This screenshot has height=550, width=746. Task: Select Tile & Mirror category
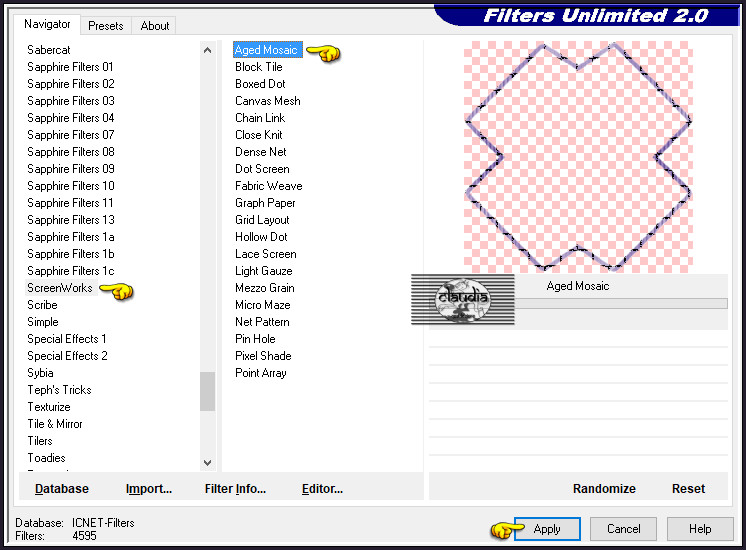55,424
